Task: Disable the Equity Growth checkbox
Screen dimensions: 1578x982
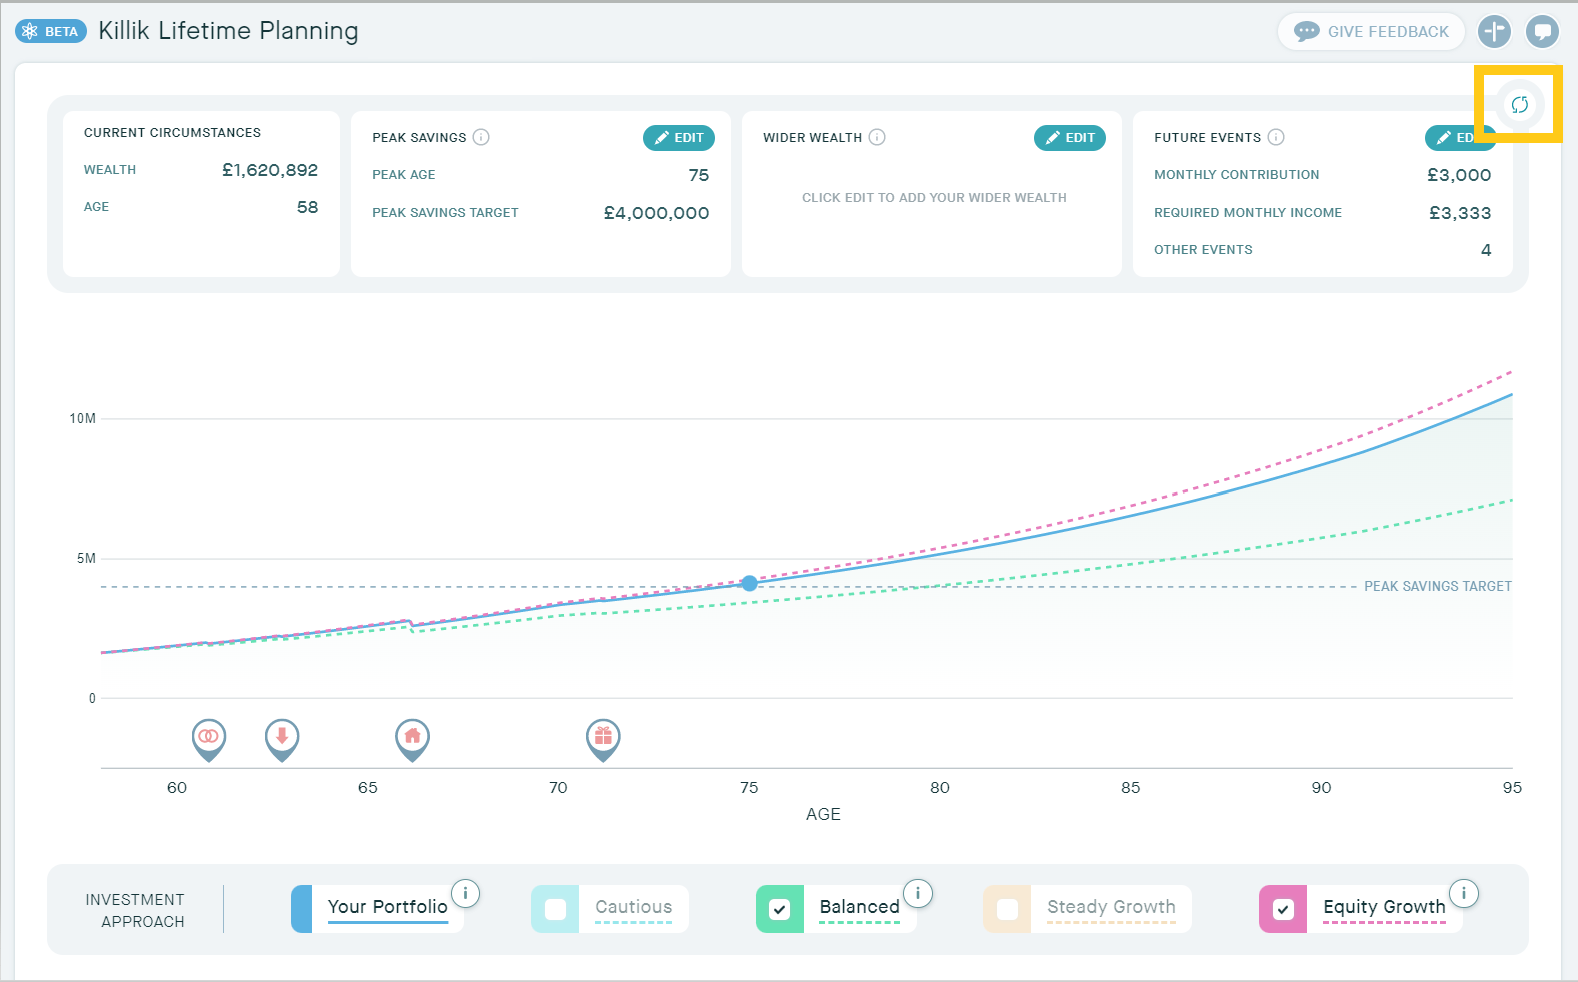Action: click(x=1283, y=909)
